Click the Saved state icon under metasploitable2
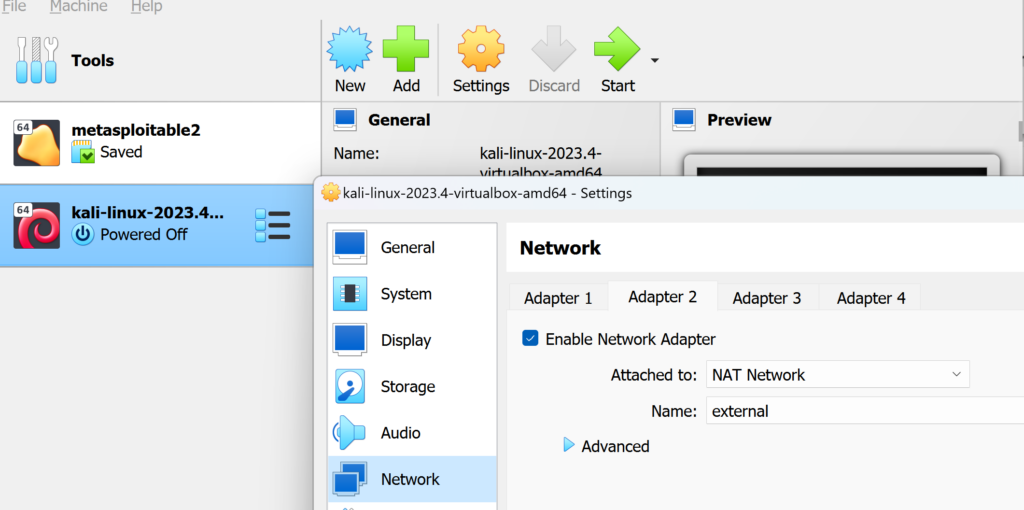This screenshot has width=1024, height=510. coord(83,152)
